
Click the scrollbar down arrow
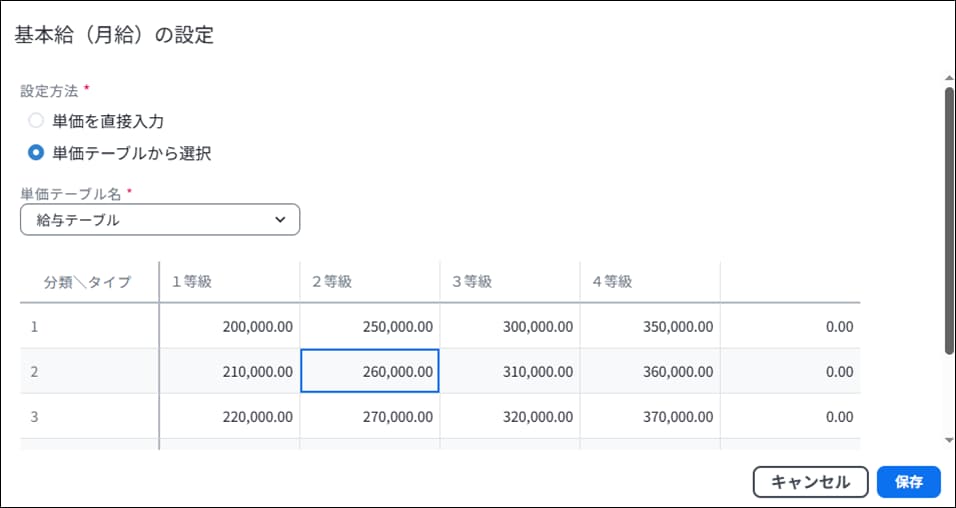pyautogui.click(x=949, y=440)
